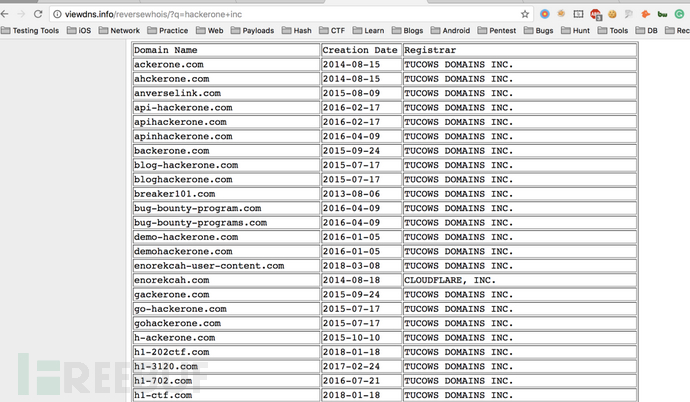Open the green Grammarly extension icon
The image size is (690, 402).
click(x=679, y=14)
